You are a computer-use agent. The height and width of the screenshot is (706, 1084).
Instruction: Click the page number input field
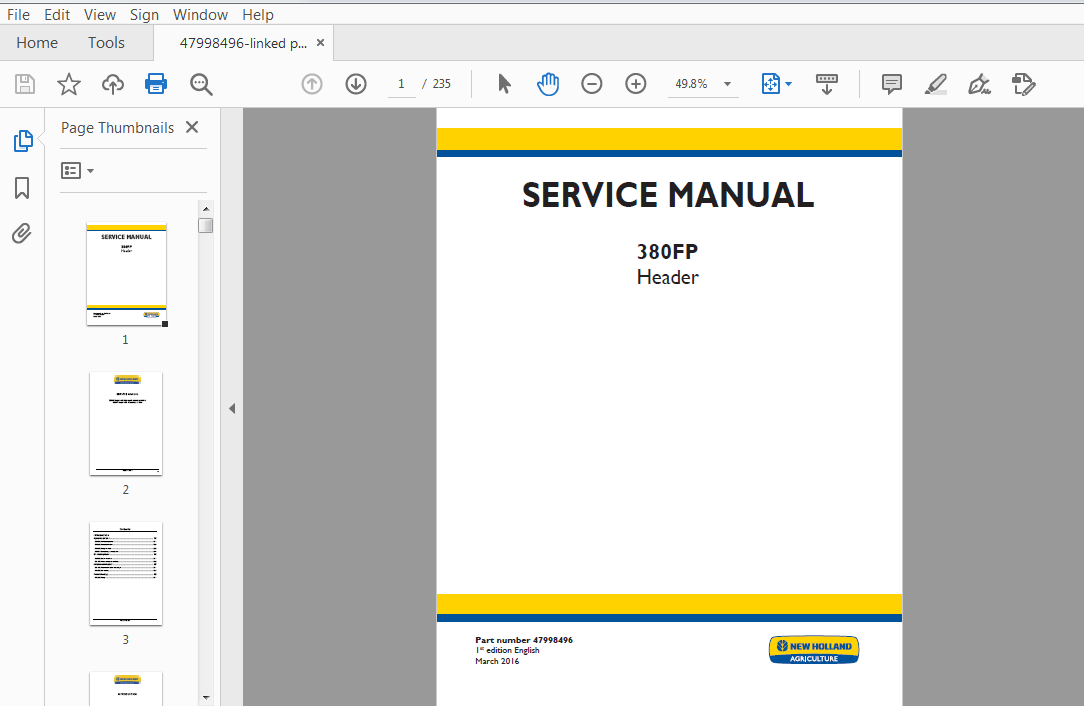point(402,84)
